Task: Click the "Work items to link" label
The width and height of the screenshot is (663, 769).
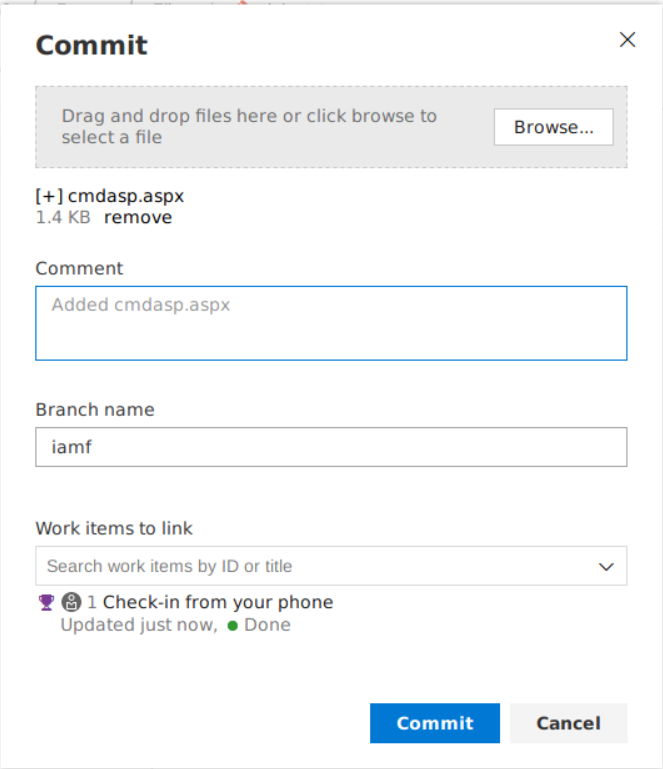Action: pos(114,528)
